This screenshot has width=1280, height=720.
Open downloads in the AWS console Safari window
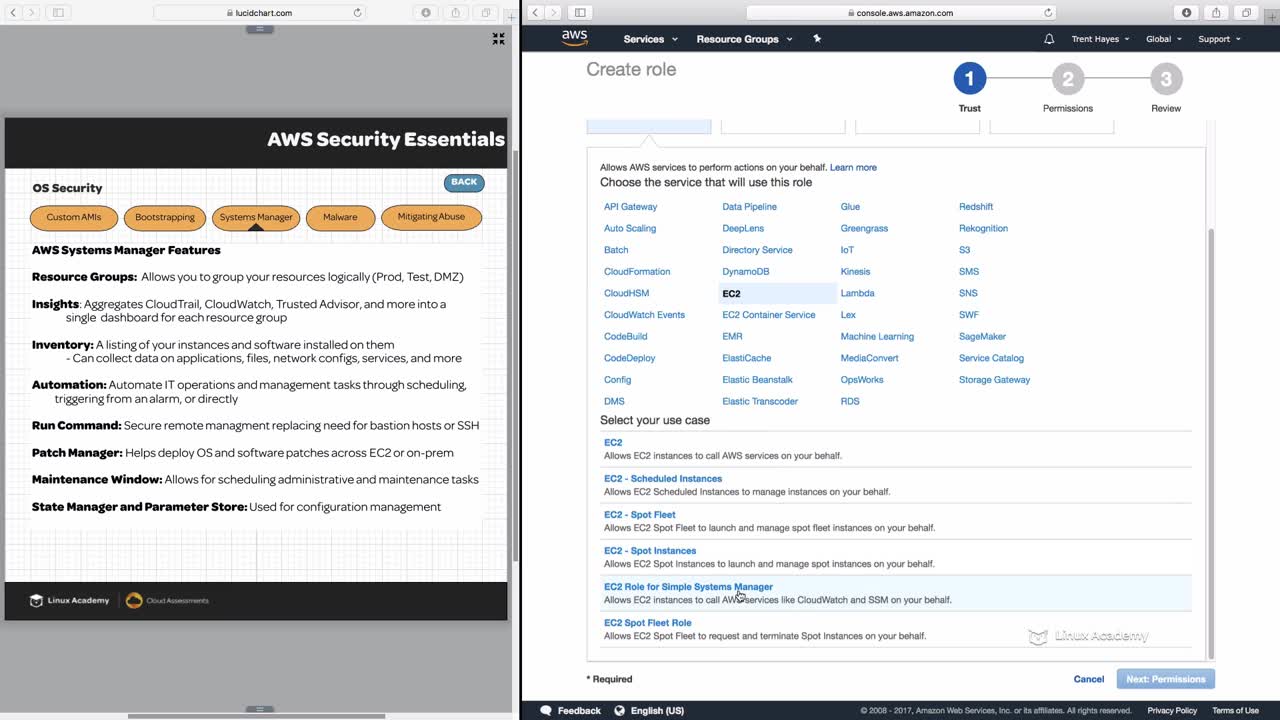pos(1187,13)
